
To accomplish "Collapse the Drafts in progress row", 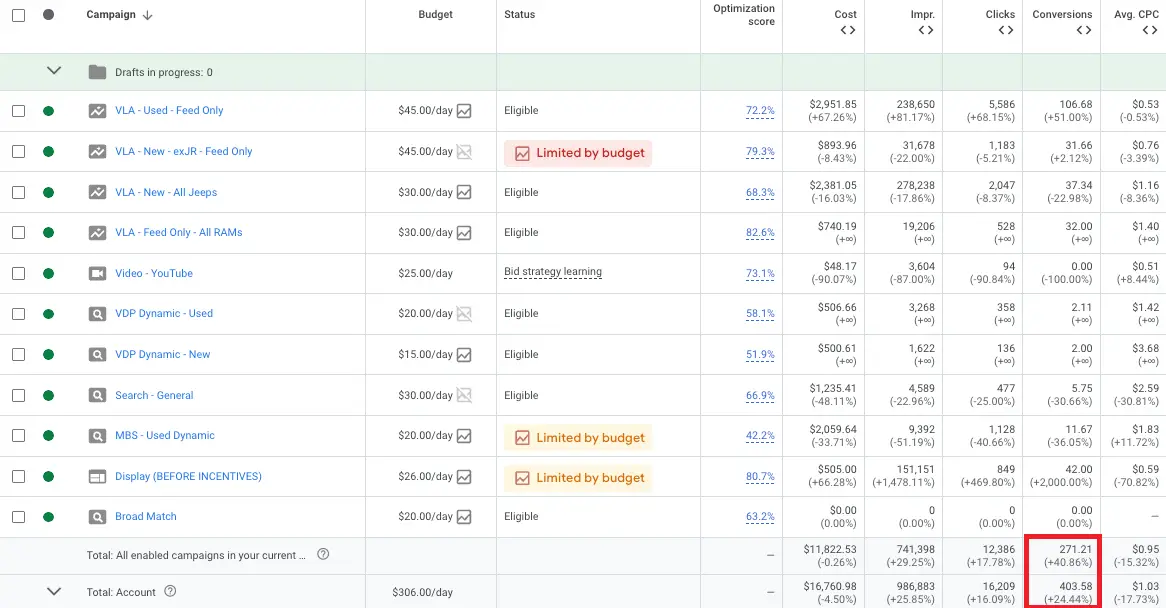I will 54,71.
